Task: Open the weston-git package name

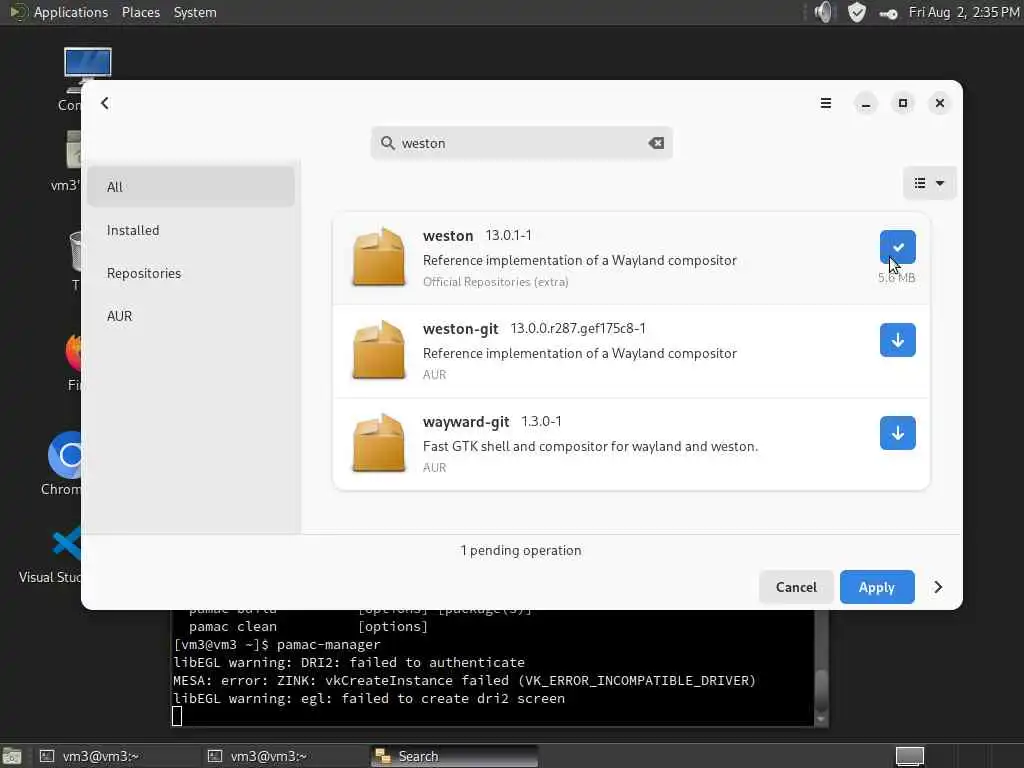Action: [x=460, y=328]
